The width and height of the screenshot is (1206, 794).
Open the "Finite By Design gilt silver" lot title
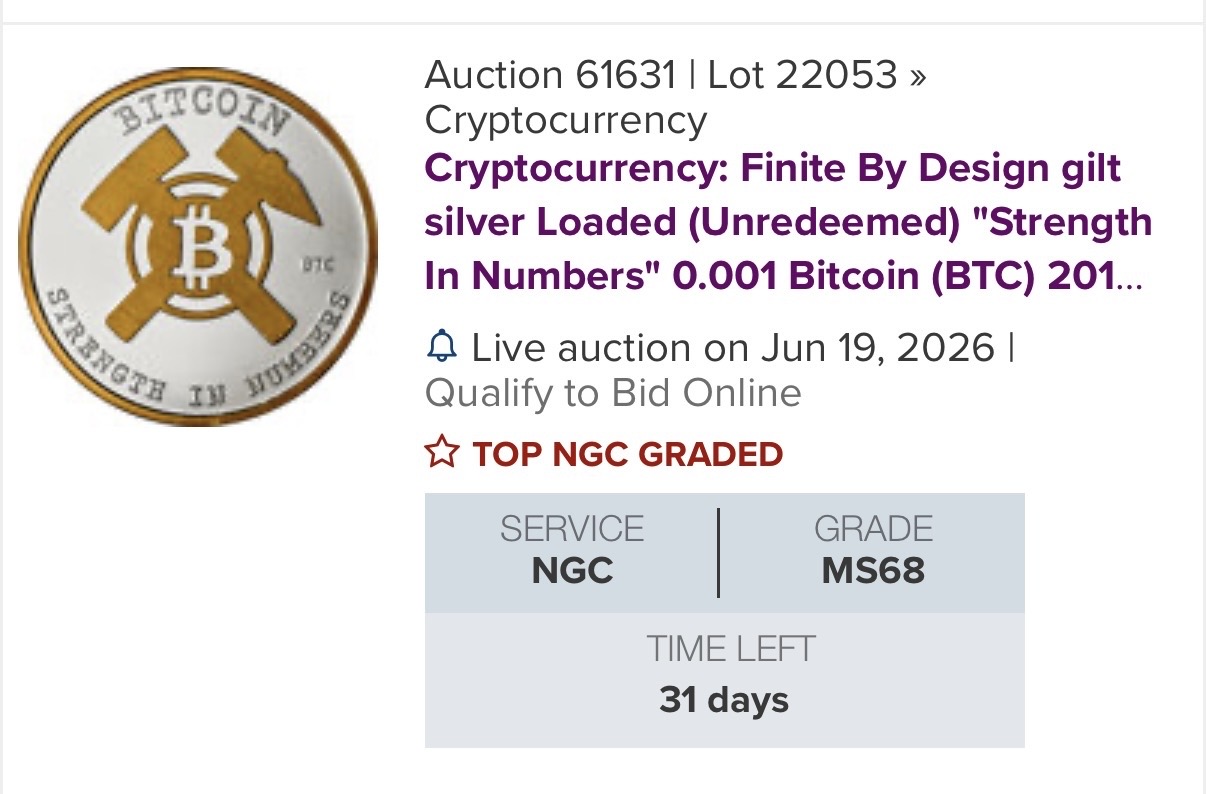coord(788,223)
